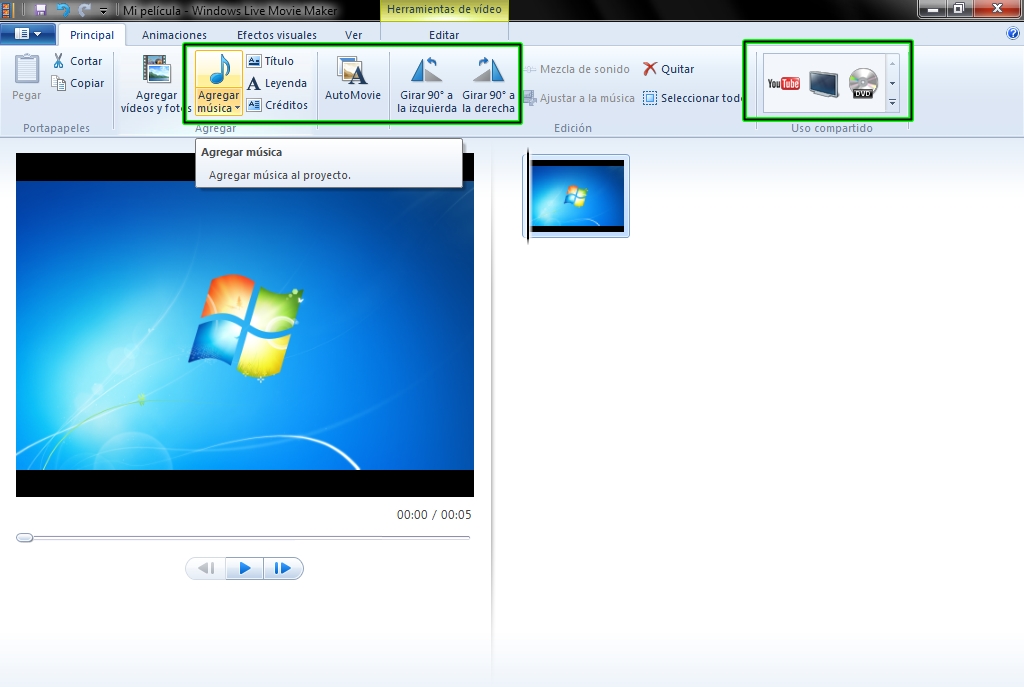Click Mezcla de sonido

[x=577, y=69]
